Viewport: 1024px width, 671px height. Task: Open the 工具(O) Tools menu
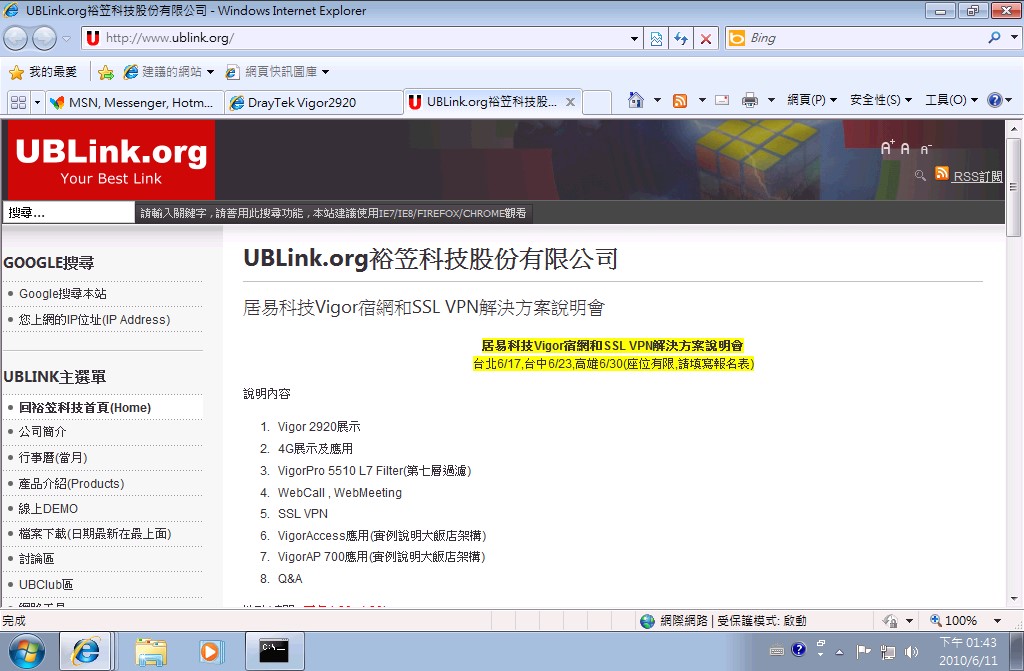point(952,100)
